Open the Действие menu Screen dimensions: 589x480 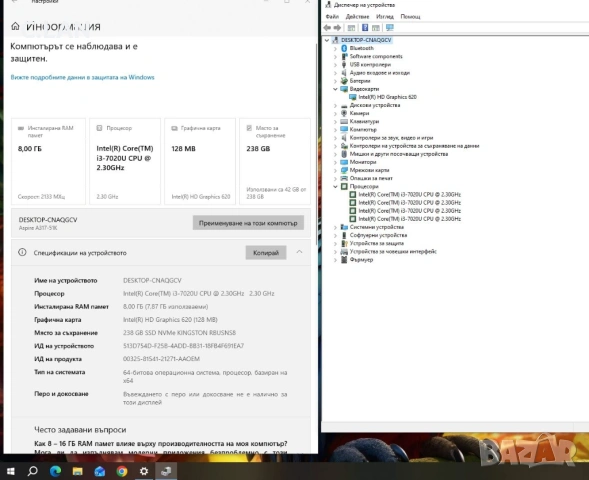pyautogui.click(x=357, y=17)
